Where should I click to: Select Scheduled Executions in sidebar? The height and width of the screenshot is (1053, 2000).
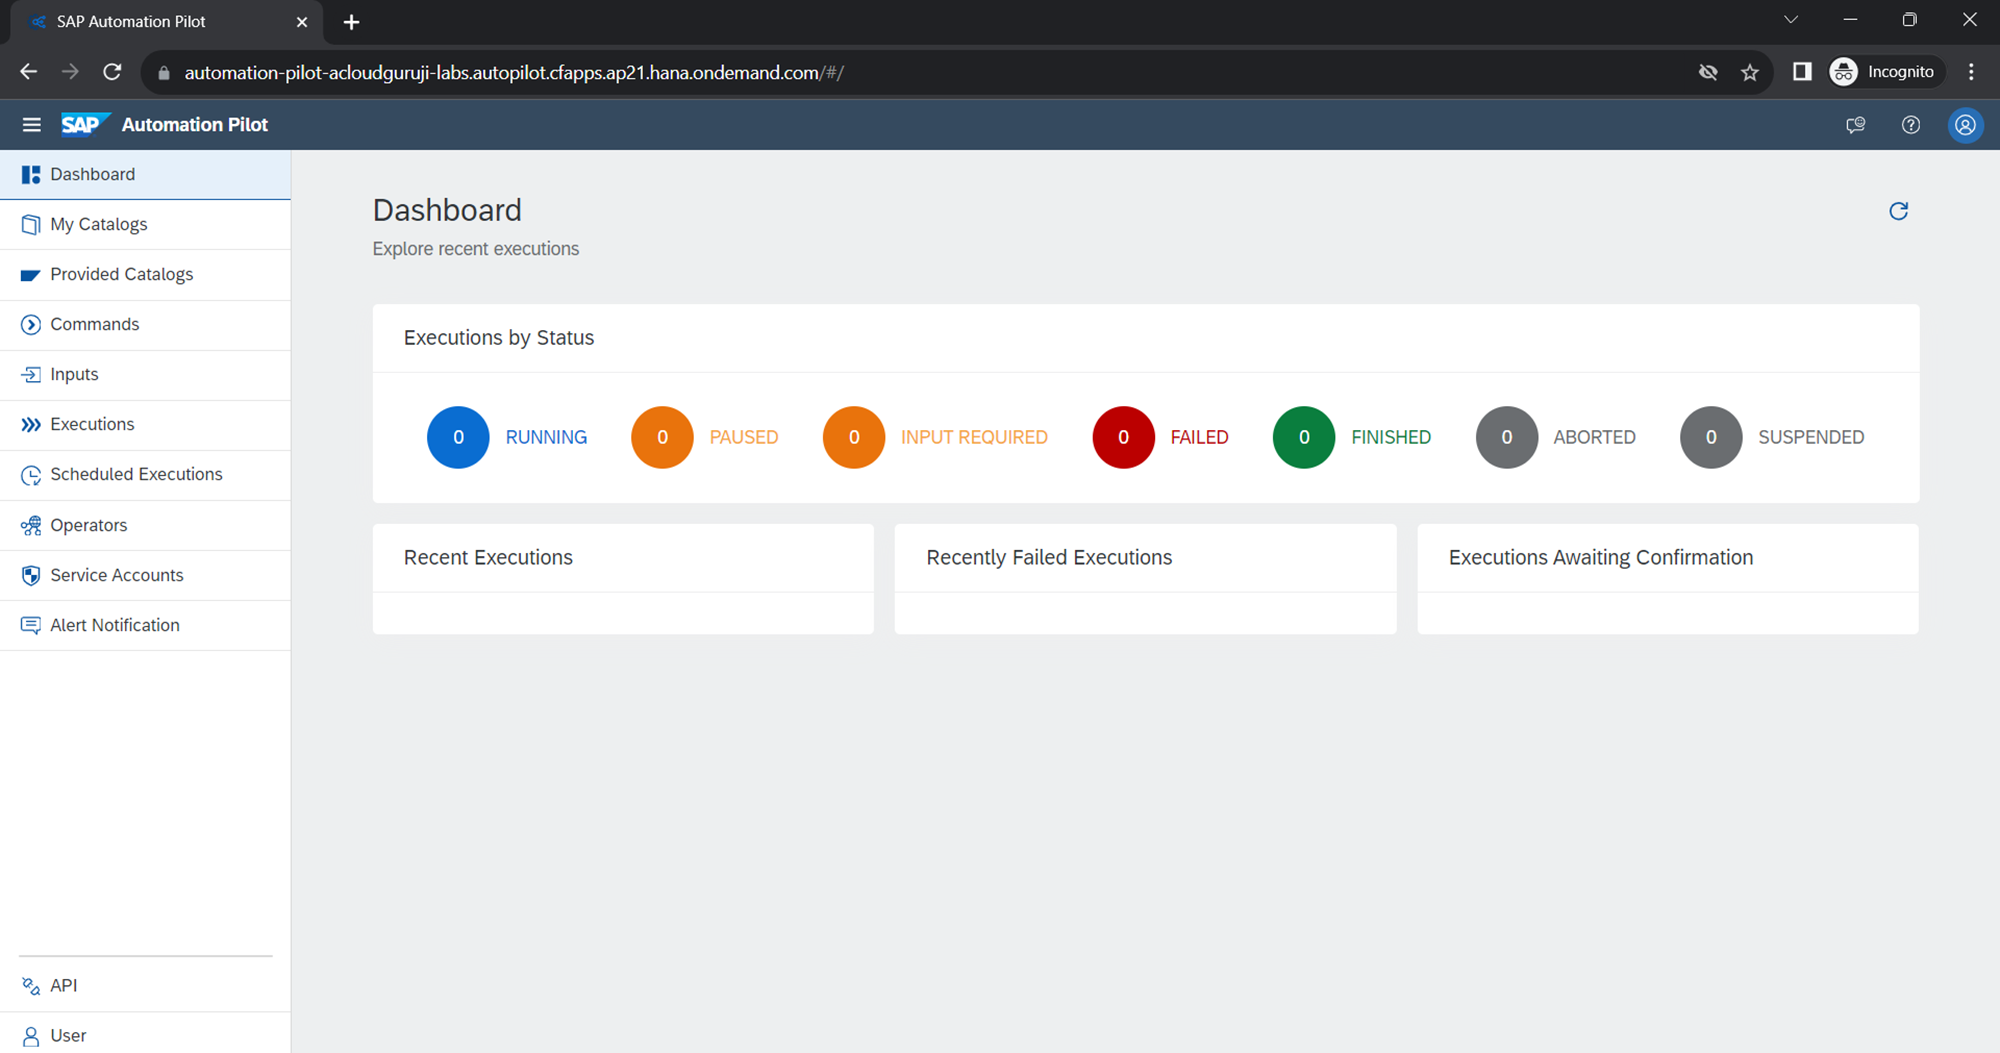click(x=136, y=474)
